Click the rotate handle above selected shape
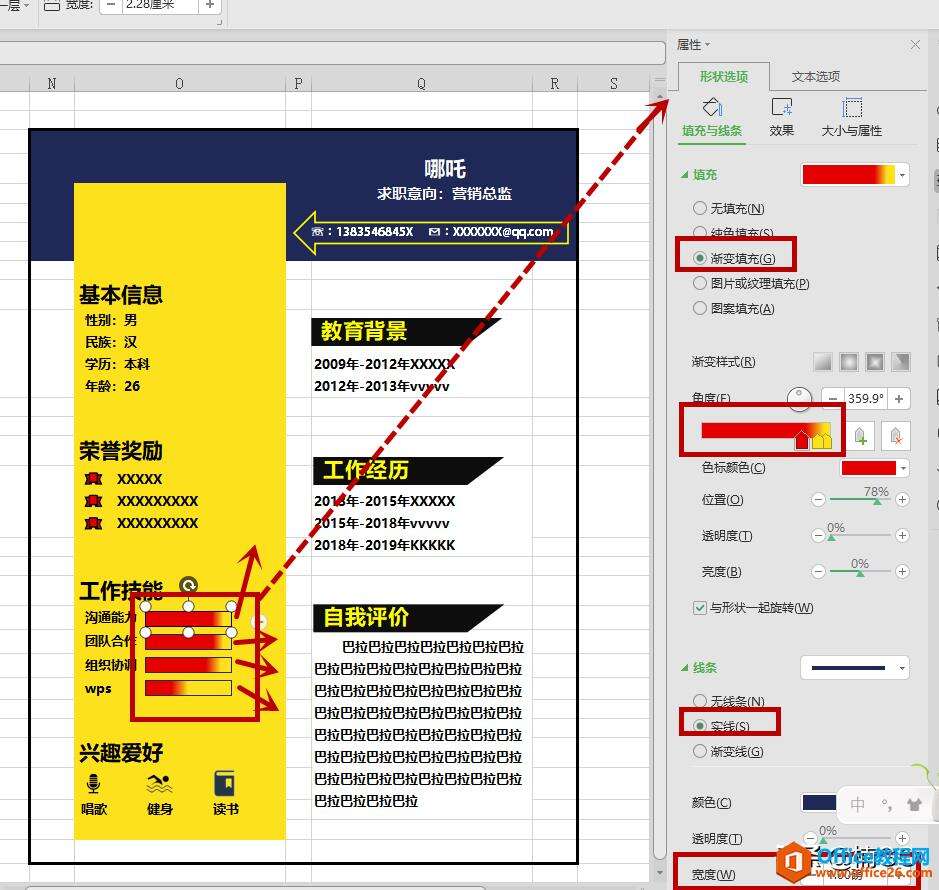The image size is (939, 890). coord(188,585)
